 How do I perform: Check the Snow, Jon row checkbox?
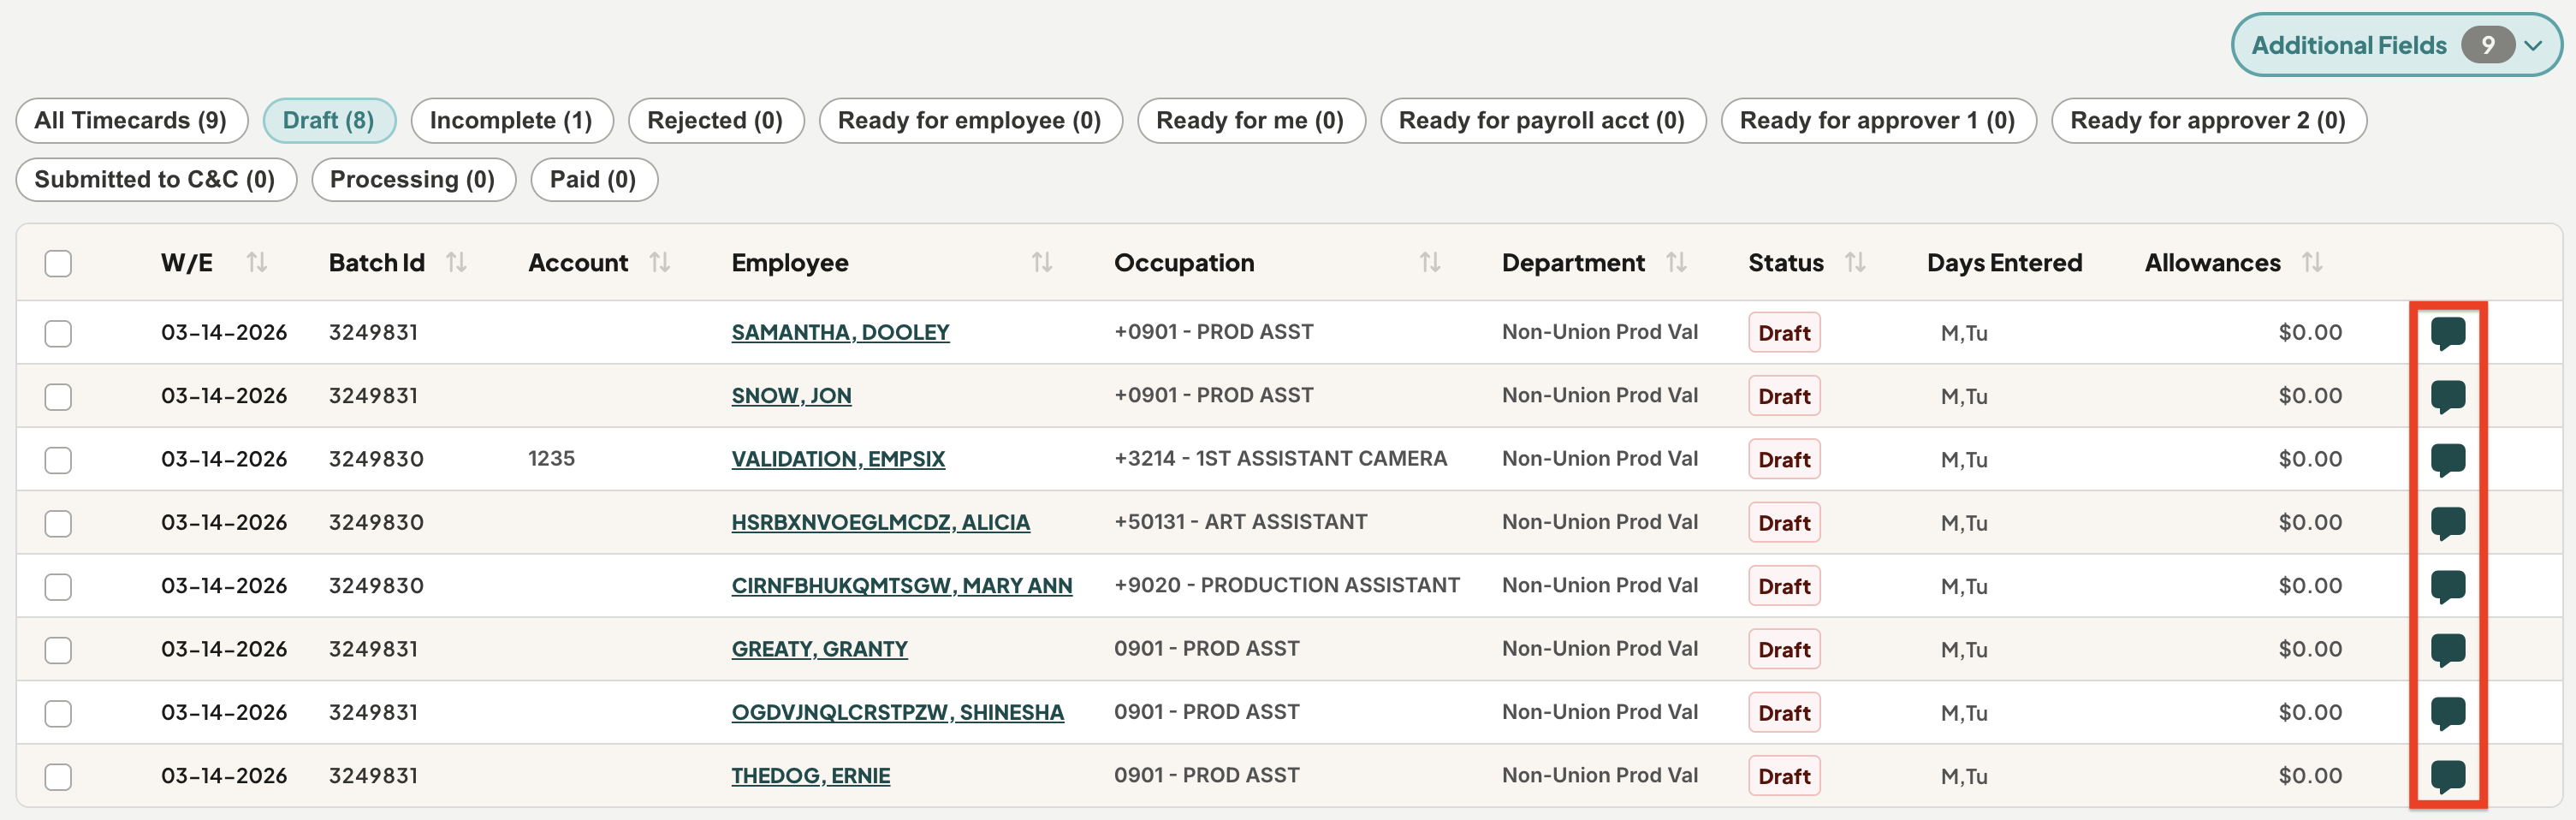coord(58,397)
